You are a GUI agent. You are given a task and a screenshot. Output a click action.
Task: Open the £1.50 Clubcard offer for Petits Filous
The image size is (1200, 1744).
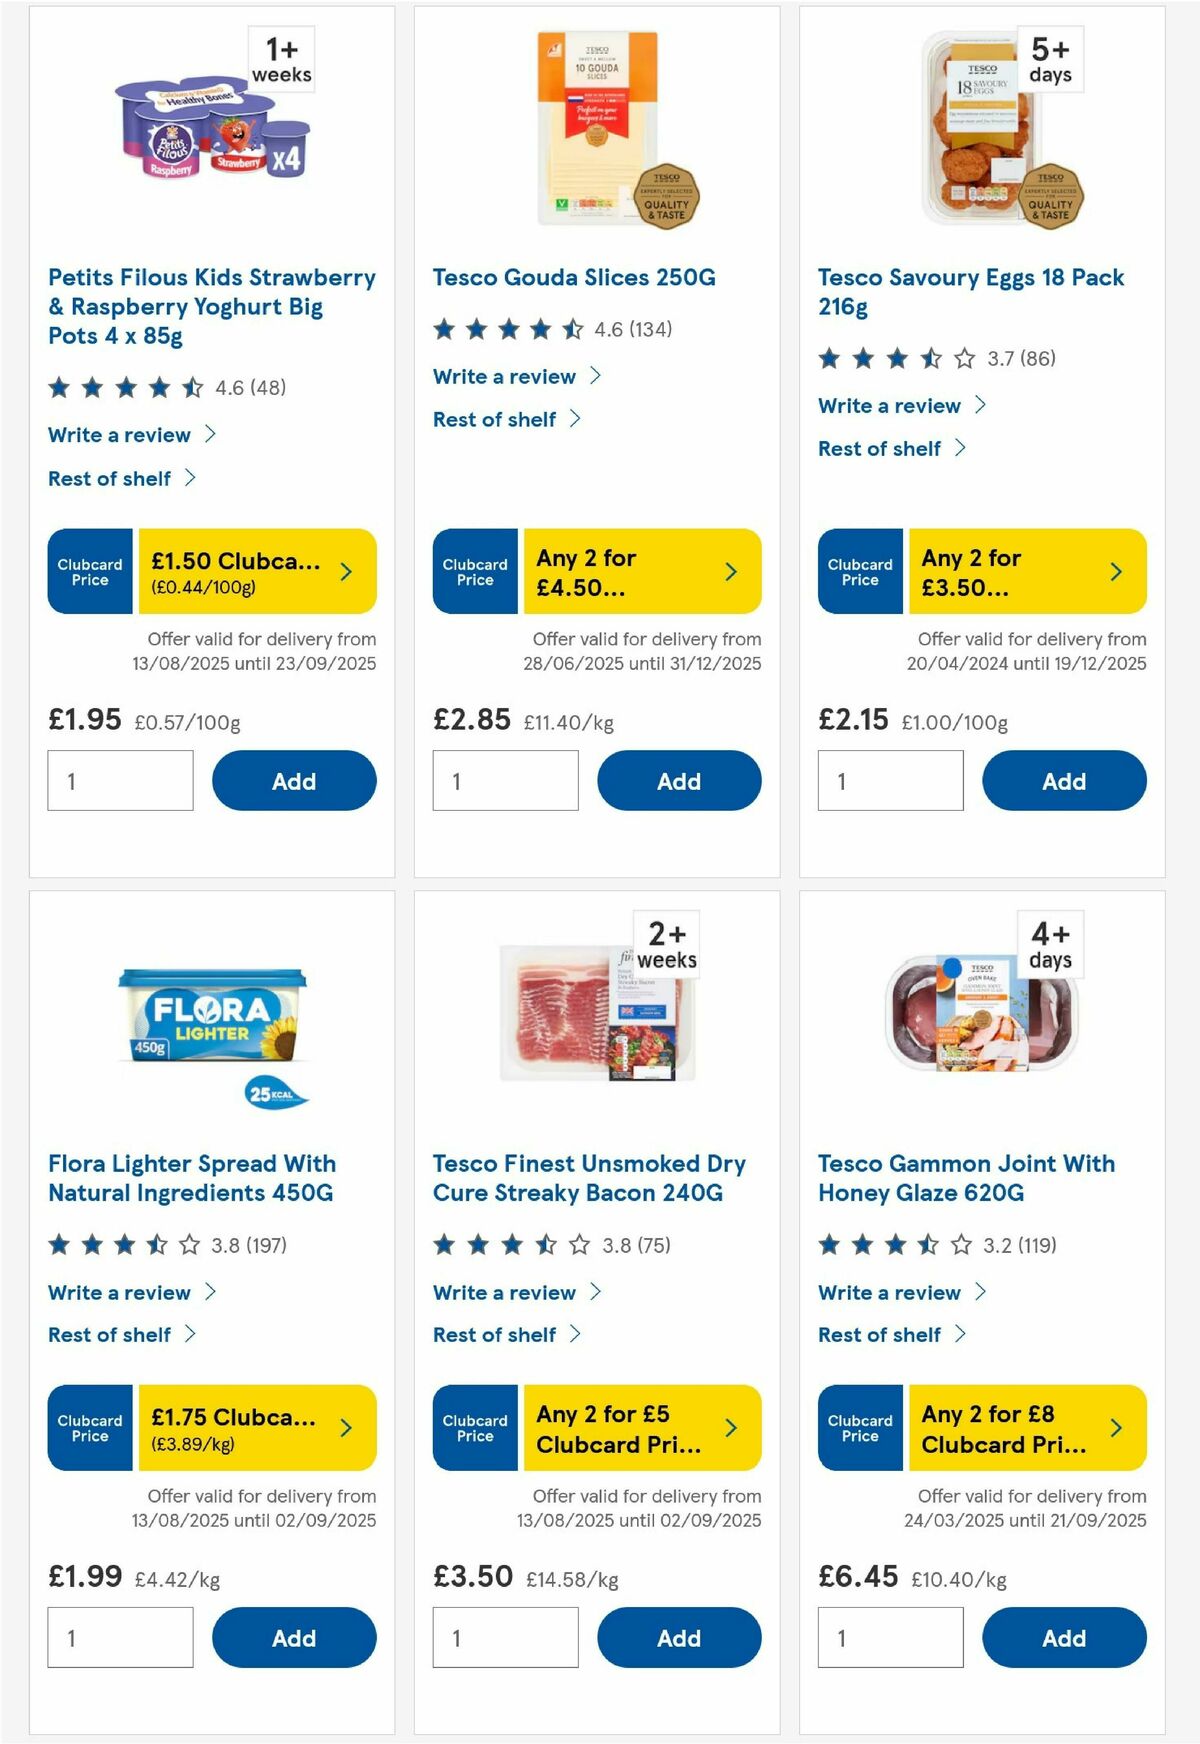[x=247, y=571]
